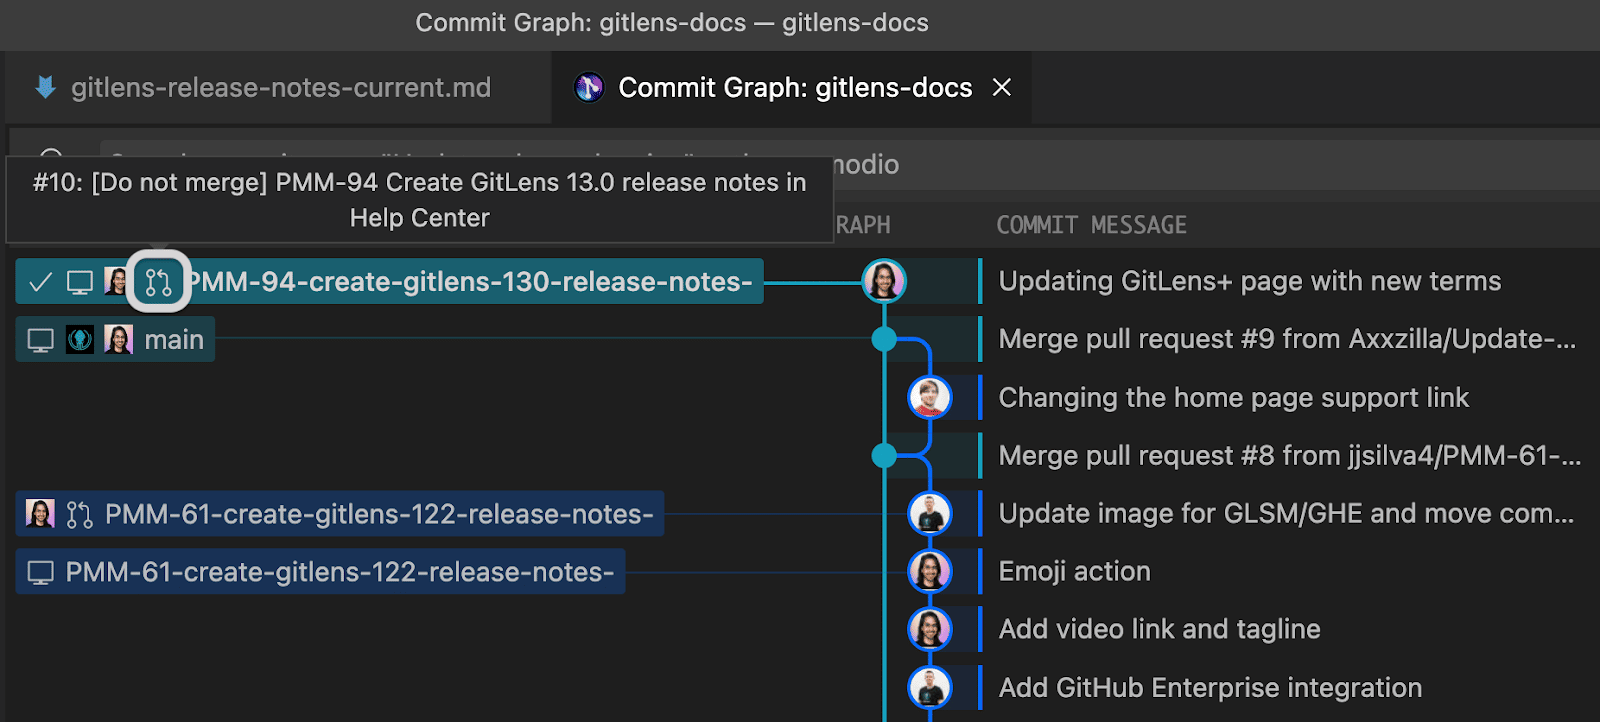Select the local PMM-61-create-gitlens-122 branch label
1600x722 pixels.
coord(320,572)
